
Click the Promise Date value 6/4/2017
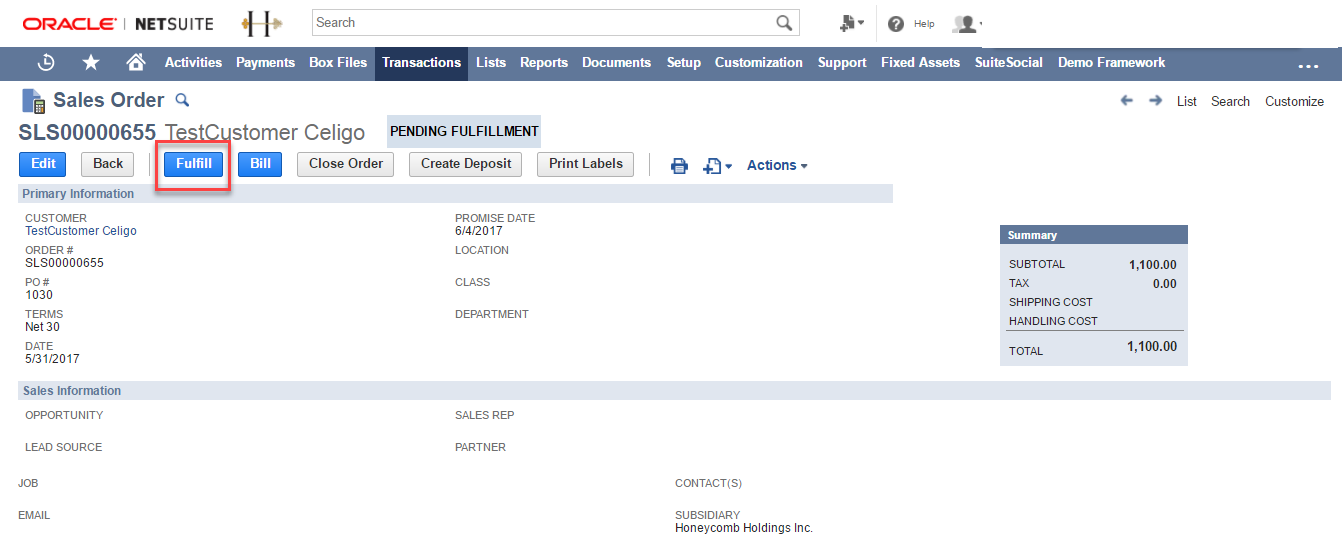[479, 231]
